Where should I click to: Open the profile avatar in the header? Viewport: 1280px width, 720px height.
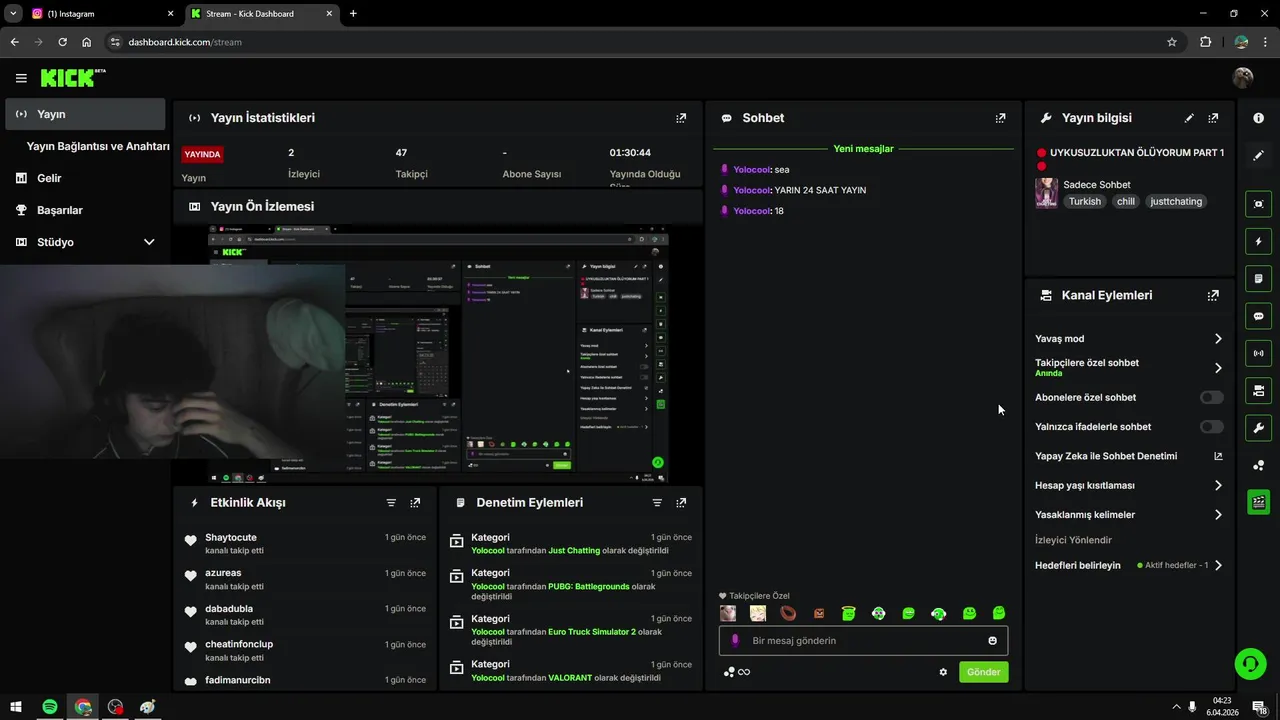(x=1243, y=78)
